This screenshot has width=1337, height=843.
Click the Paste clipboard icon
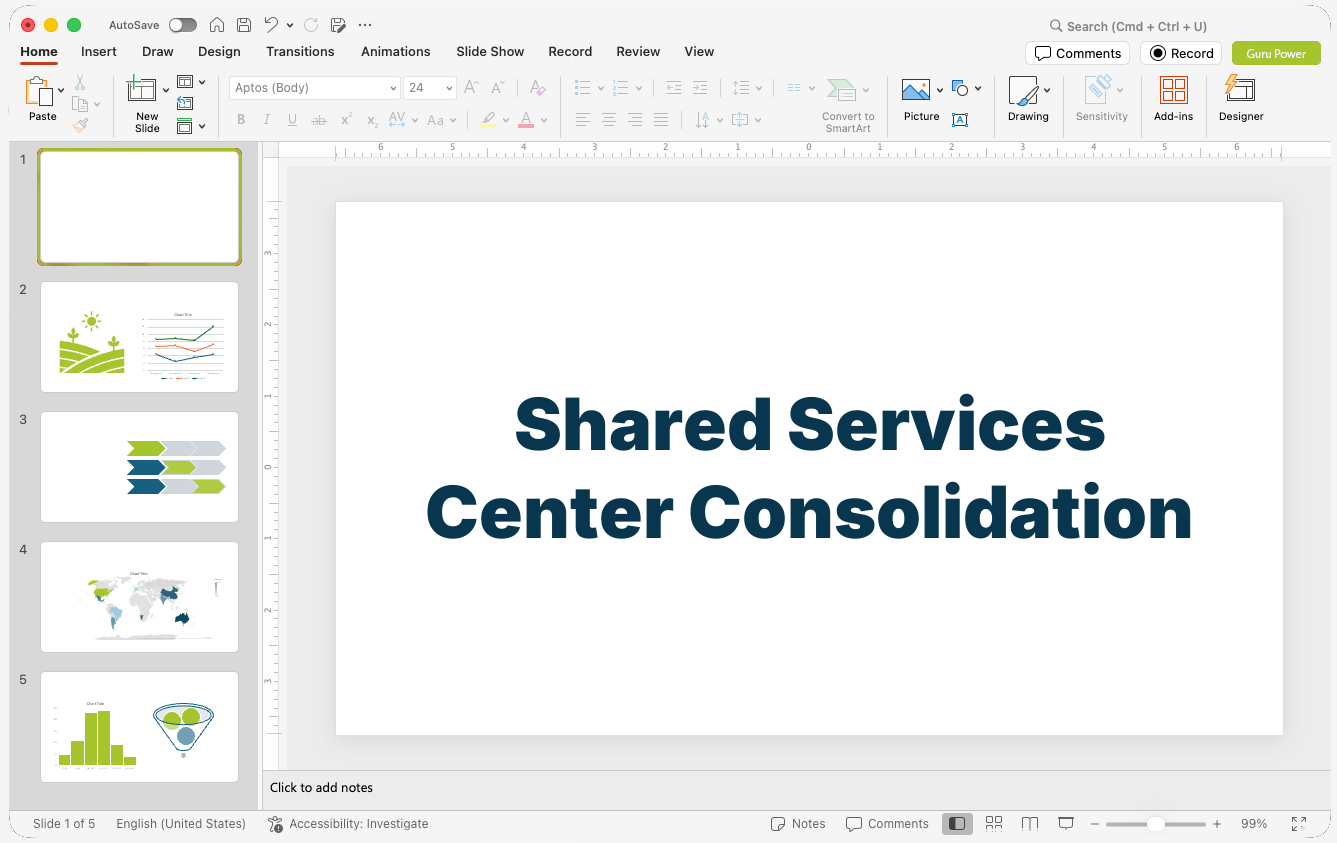pos(39,92)
